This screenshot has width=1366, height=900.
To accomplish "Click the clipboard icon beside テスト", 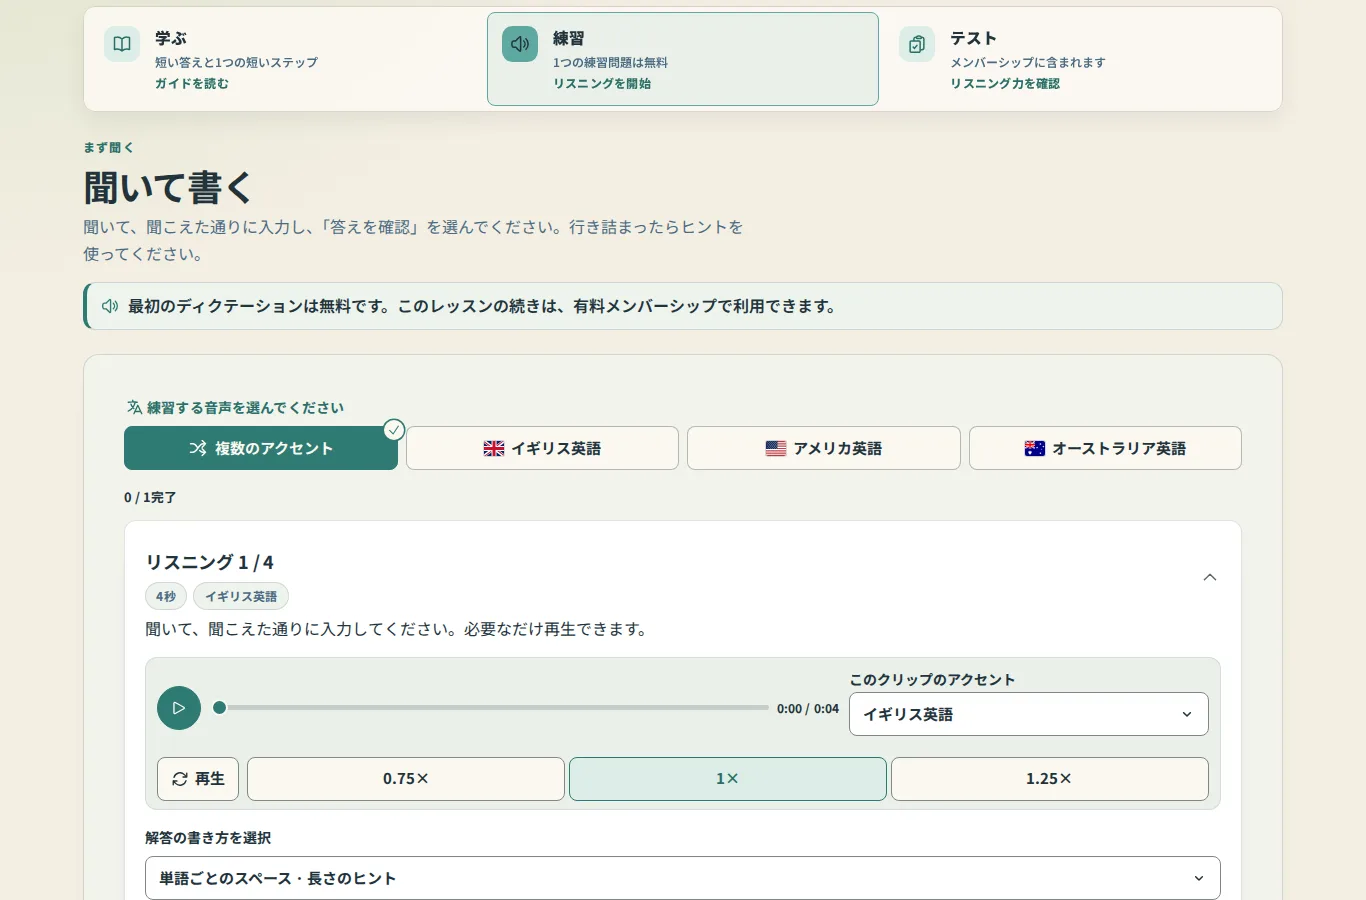I will [x=917, y=44].
